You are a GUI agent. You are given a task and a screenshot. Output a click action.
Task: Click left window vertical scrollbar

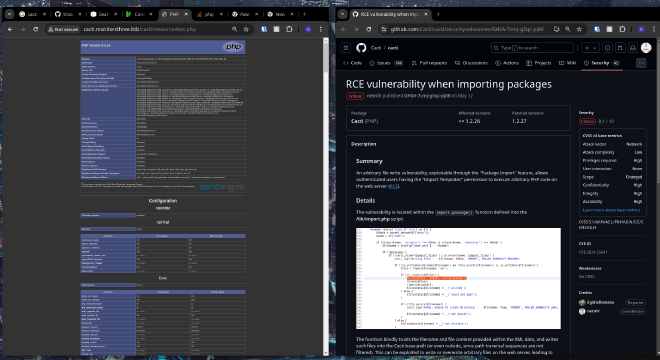[x=326, y=197]
